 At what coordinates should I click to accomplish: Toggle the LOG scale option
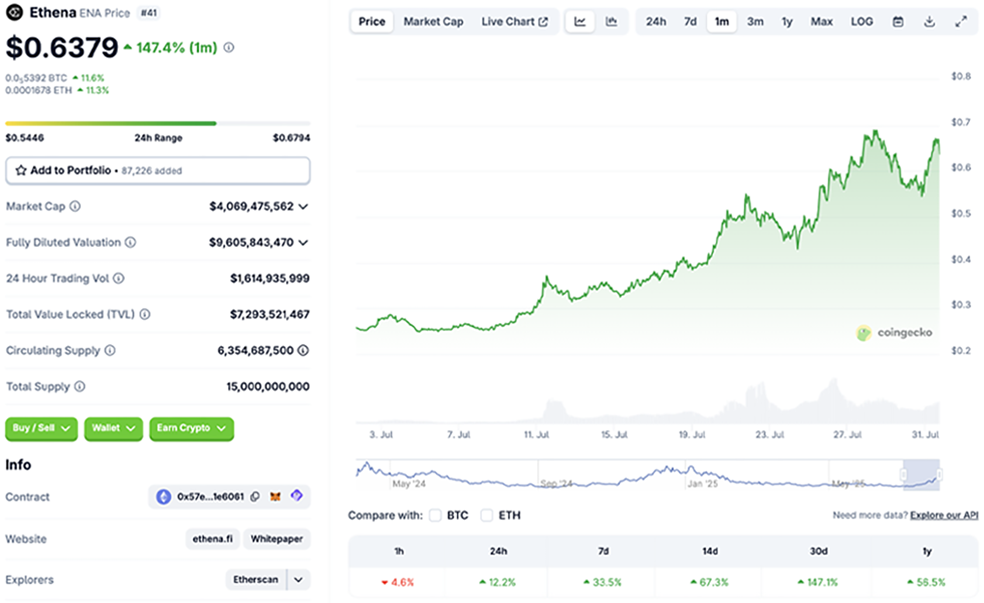click(862, 22)
